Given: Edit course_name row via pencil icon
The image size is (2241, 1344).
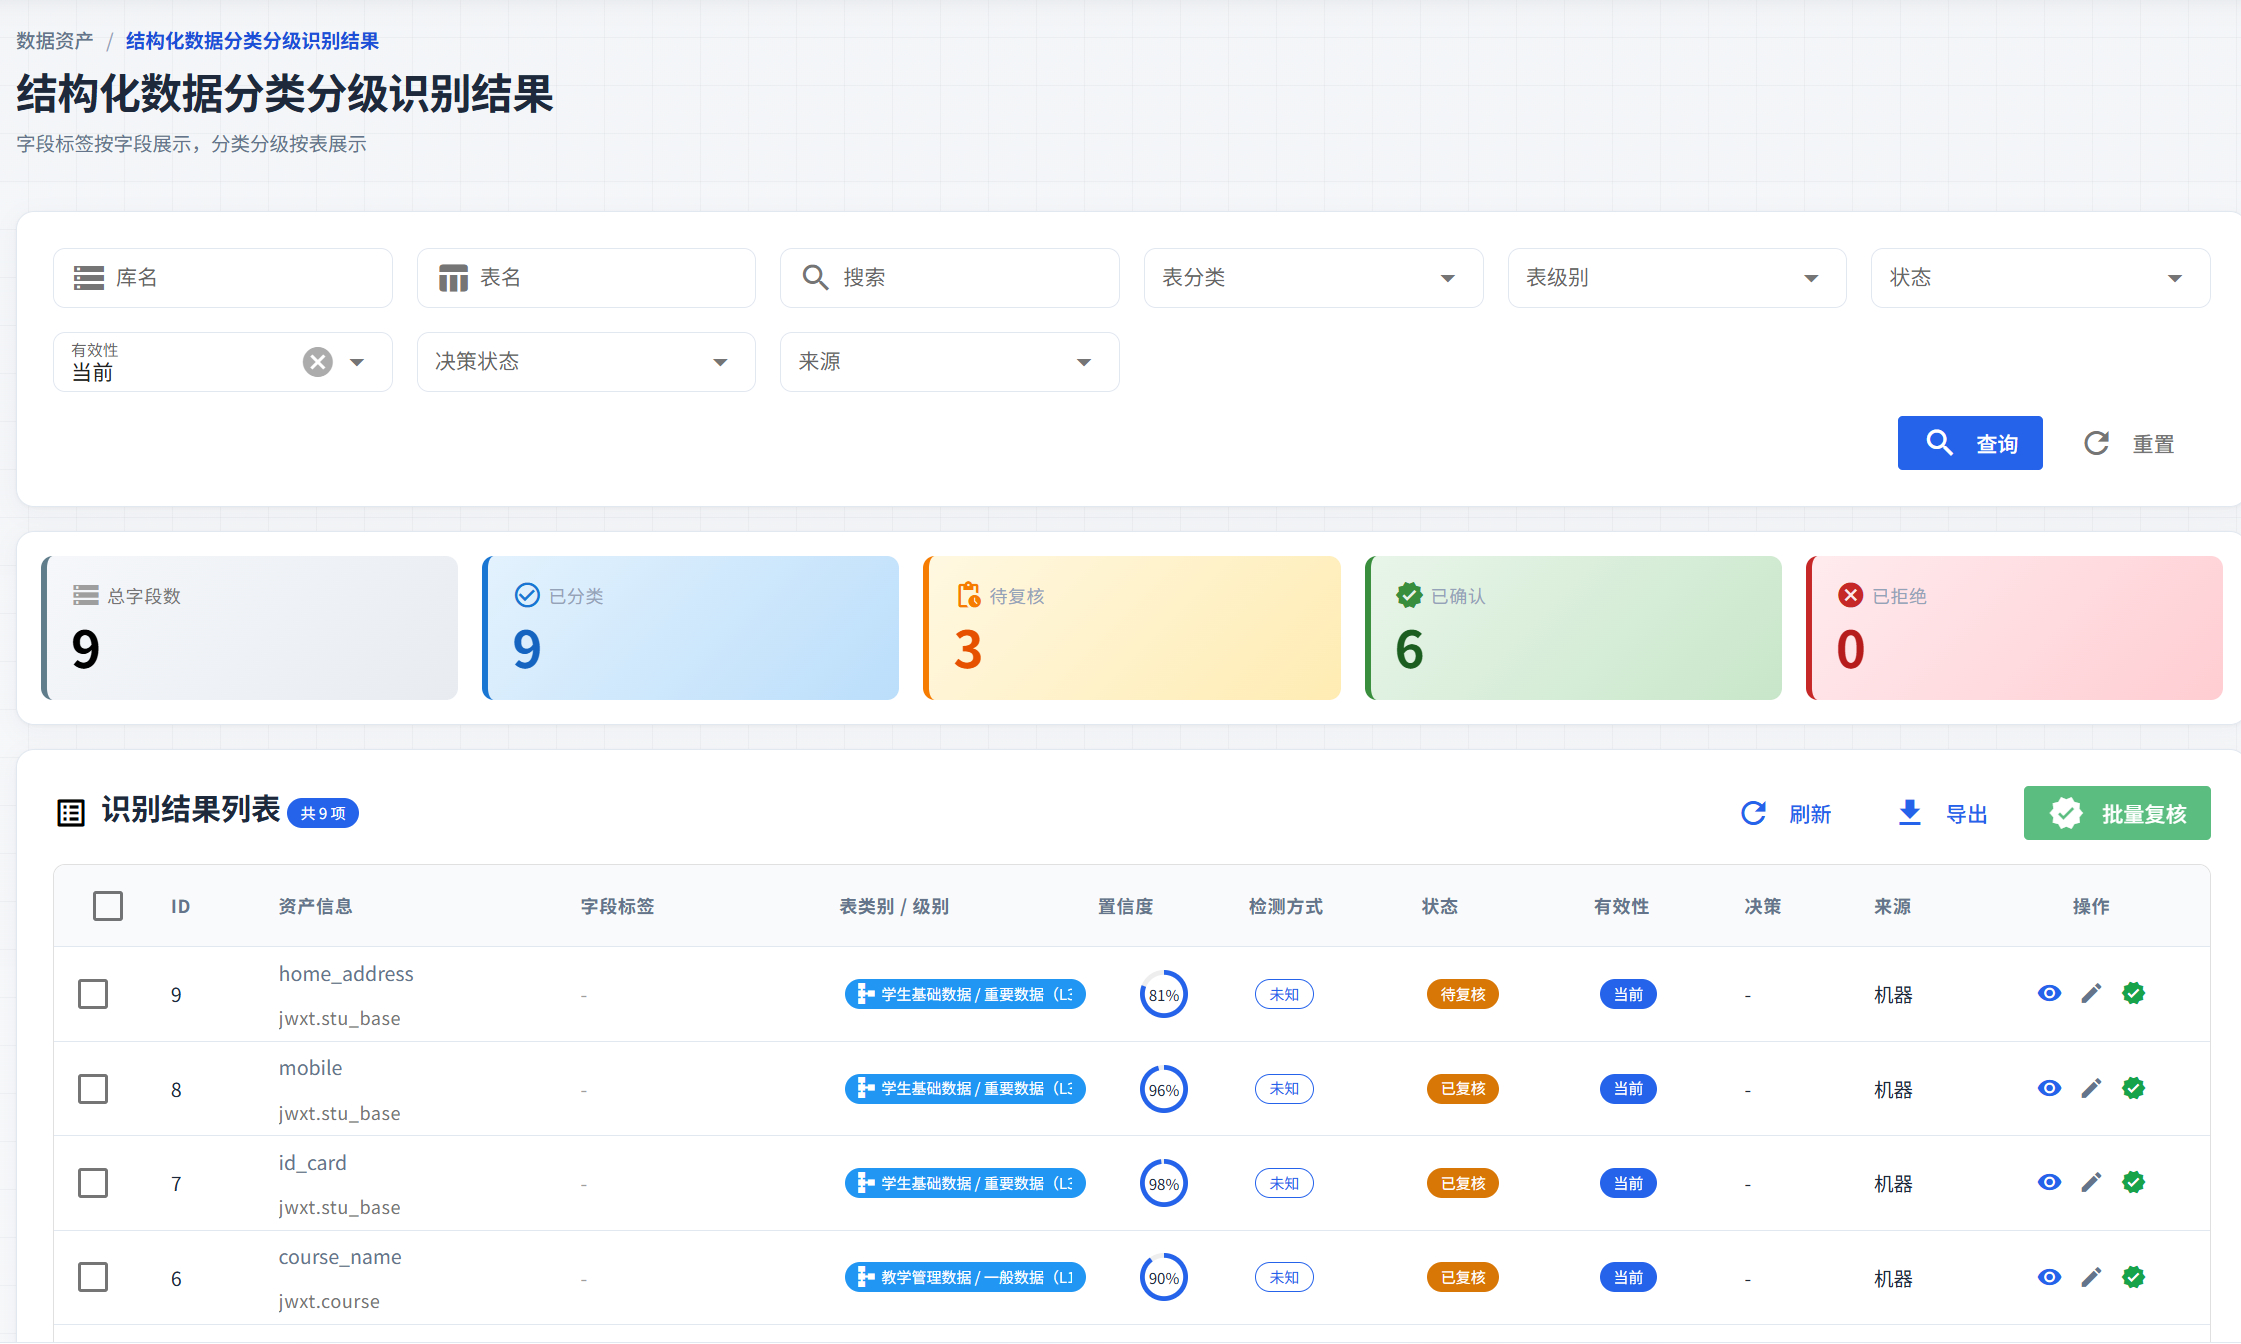Looking at the screenshot, I should click(x=2091, y=1277).
